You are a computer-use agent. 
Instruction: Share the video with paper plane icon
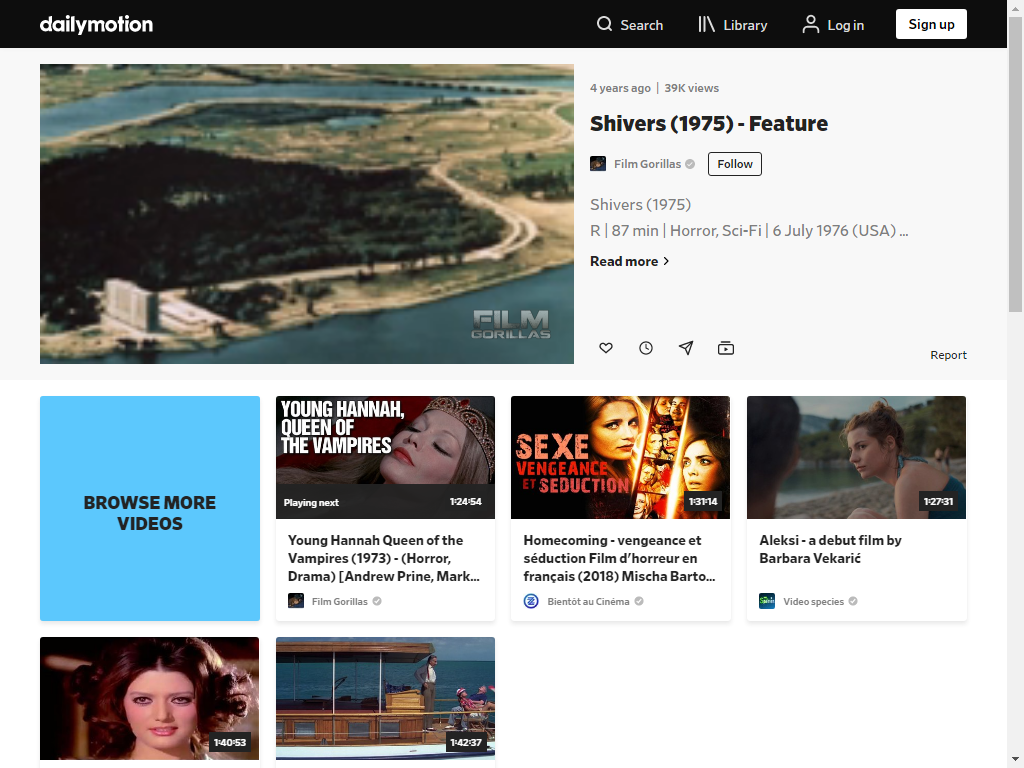686,348
